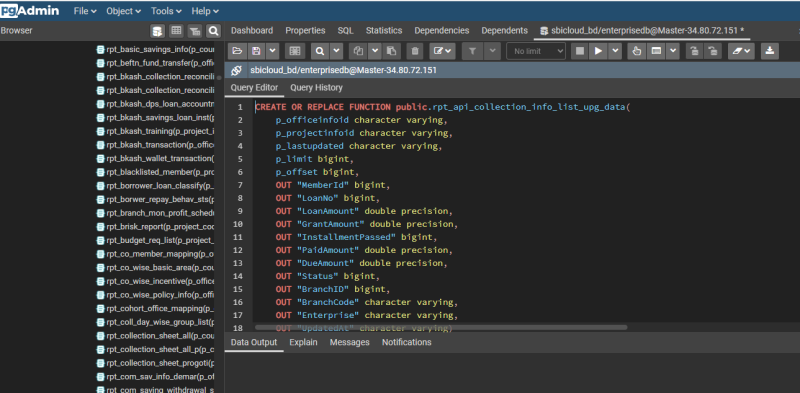Open the No limit rows dropdown
Image resolution: width=800 pixels, height=393 pixels.
click(536, 51)
